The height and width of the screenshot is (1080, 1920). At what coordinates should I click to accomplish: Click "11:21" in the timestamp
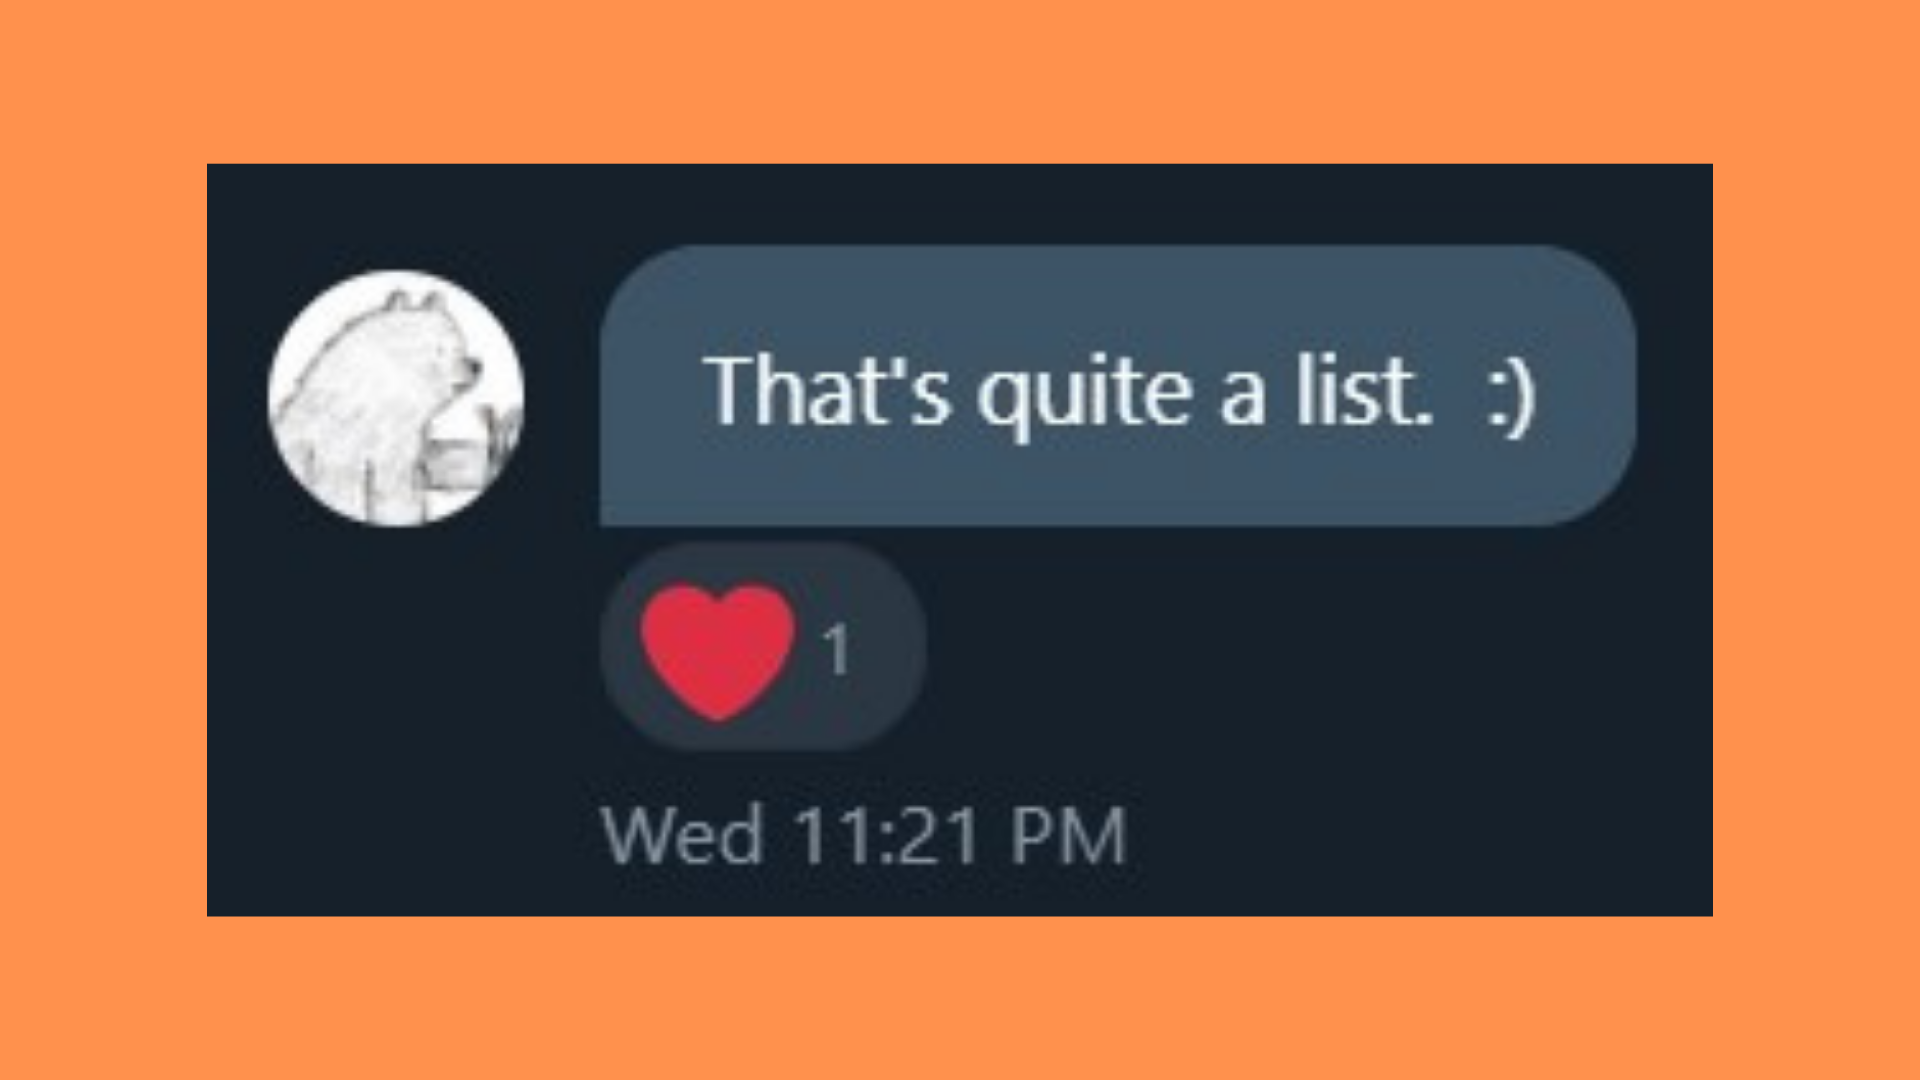pyautogui.click(x=886, y=836)
